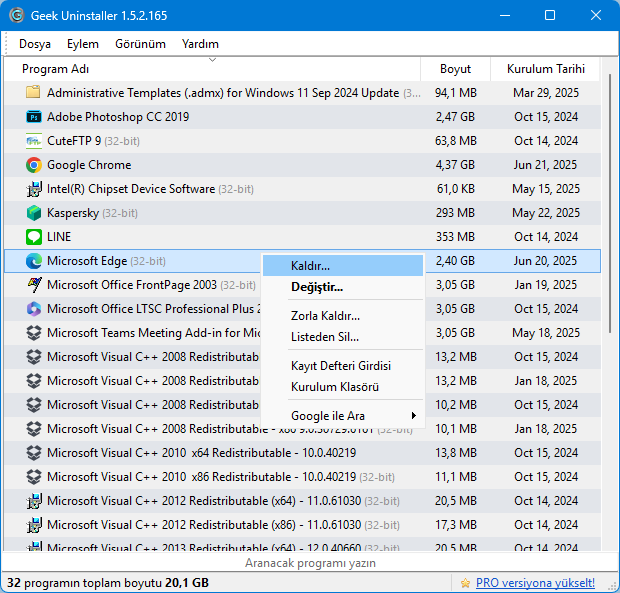Click the Kaspersky green cube icon

coord(34,213)
